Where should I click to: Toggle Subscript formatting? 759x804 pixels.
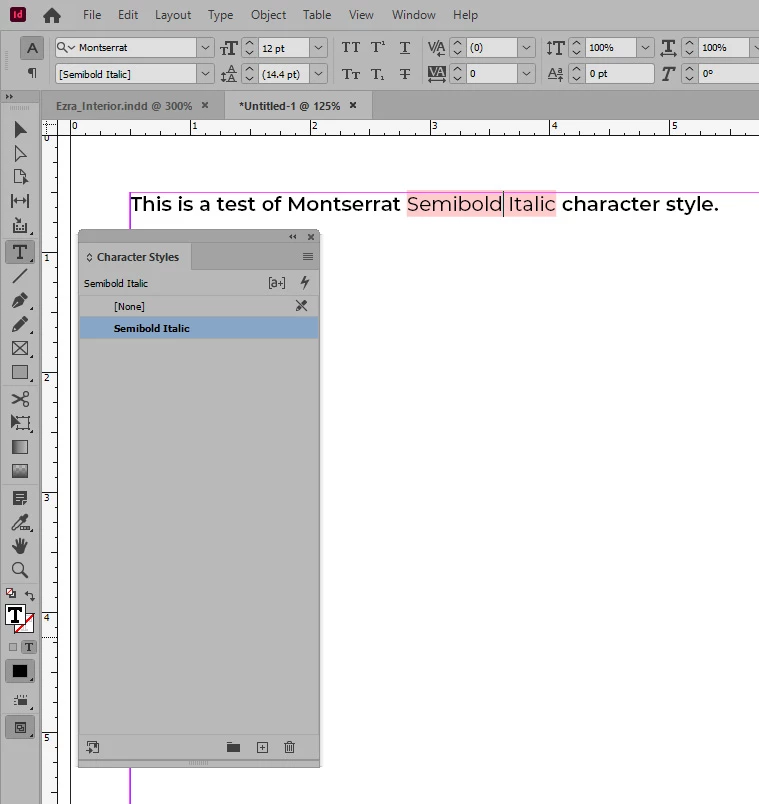click(x=378, y=75)
